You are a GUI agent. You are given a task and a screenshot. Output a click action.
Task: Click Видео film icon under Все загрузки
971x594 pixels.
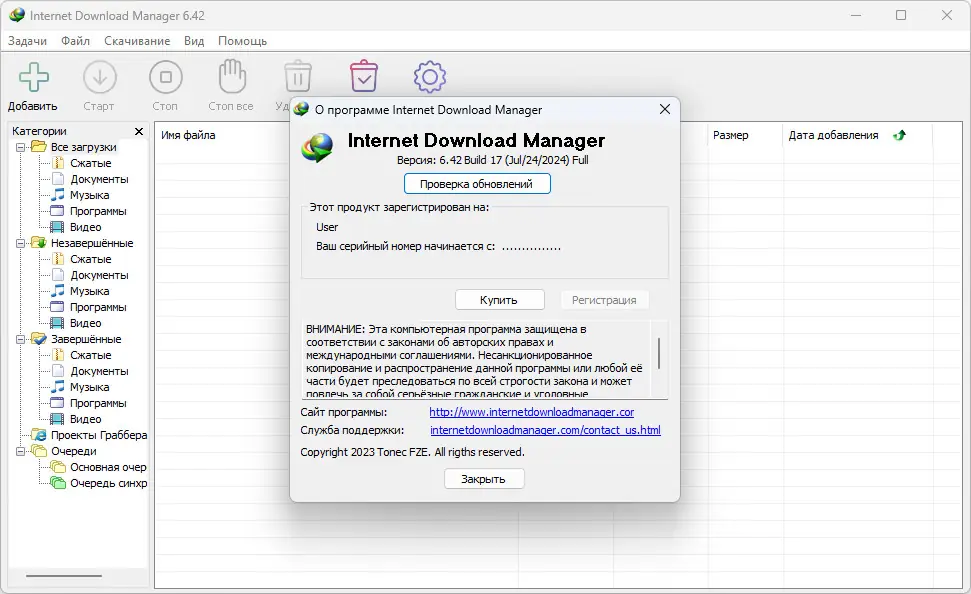coord(57,227)
